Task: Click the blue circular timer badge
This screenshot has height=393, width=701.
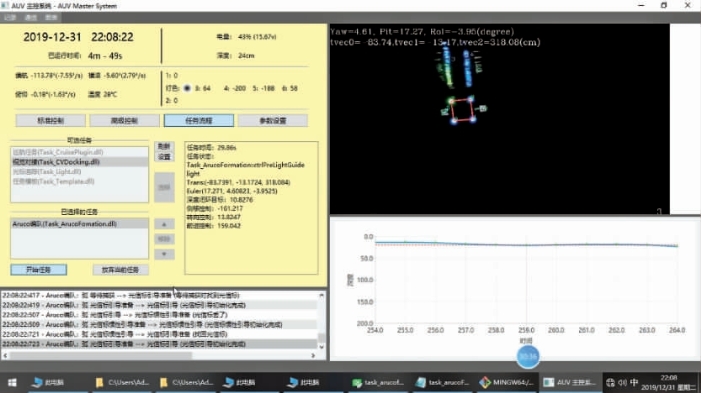Action: click(x=528, y=356)
